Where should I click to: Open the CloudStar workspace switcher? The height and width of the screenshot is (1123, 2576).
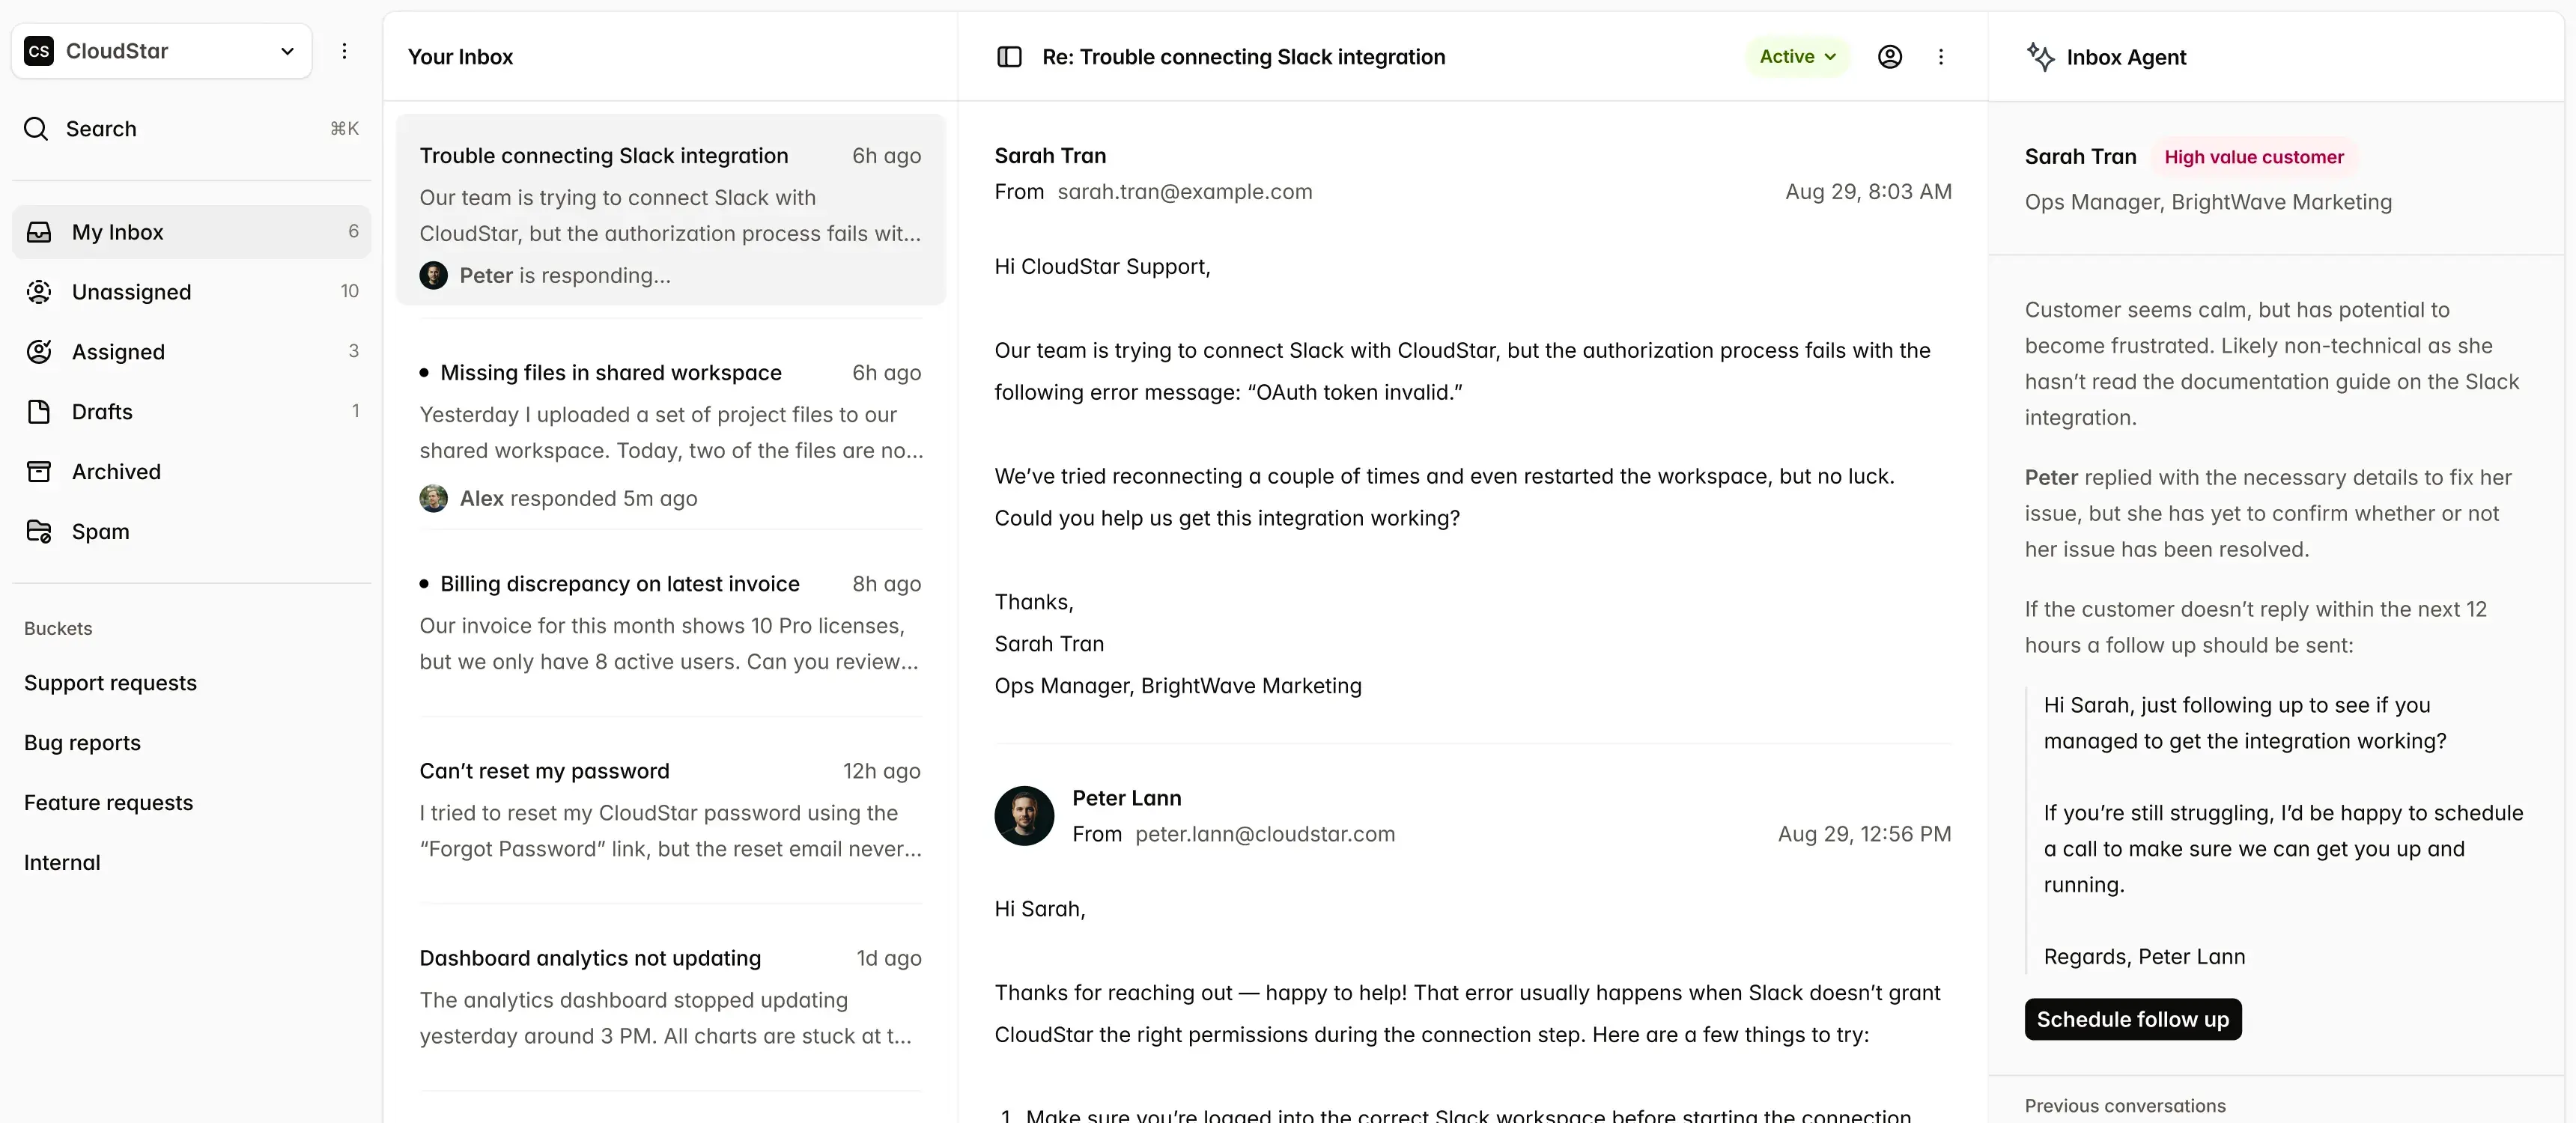click(162, 51)
